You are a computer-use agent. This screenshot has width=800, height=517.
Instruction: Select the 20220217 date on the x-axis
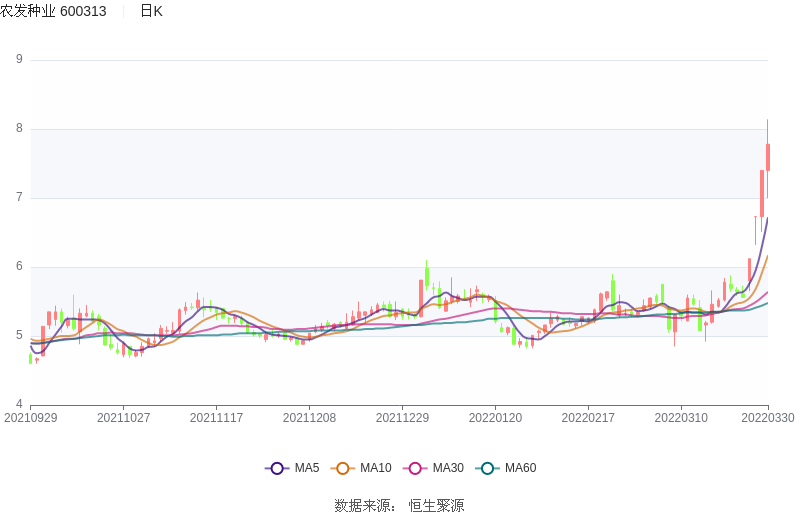click(588, 418)
